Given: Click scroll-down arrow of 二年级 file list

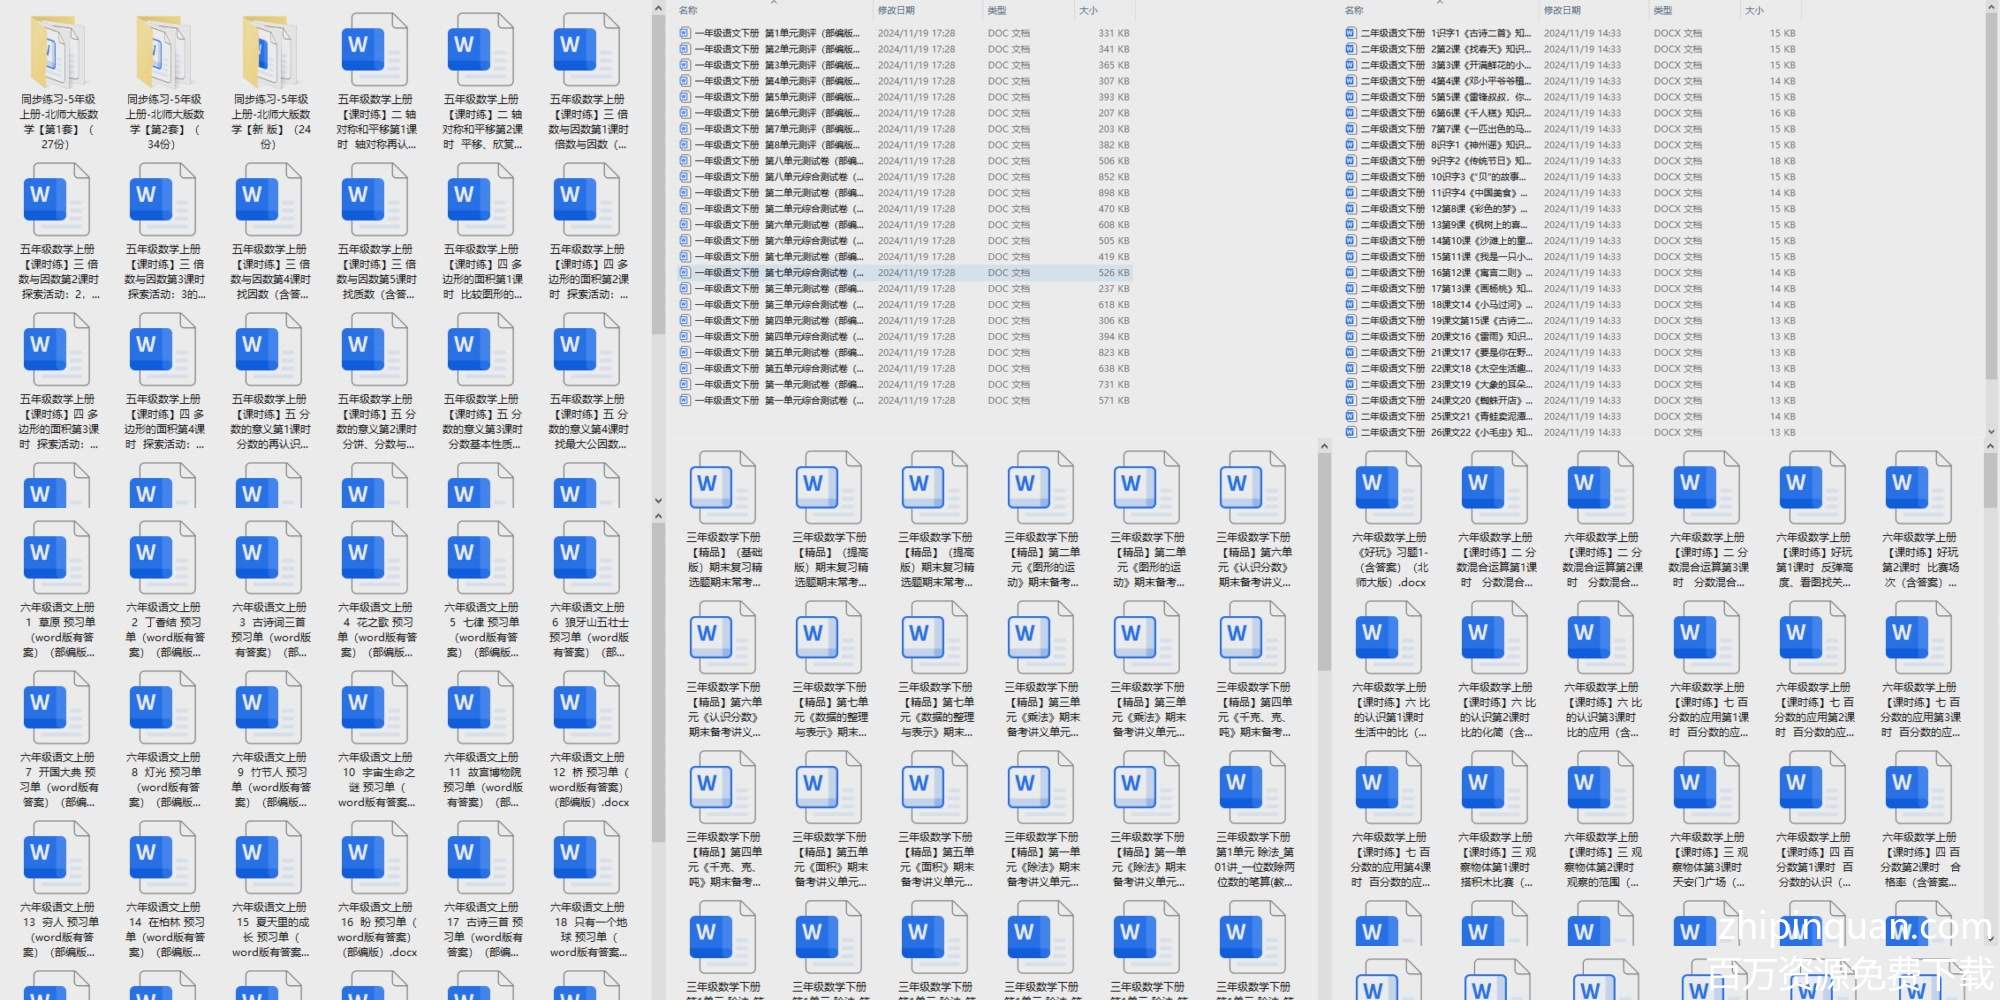Looking at the screenshot, I should click(1990, 432).
